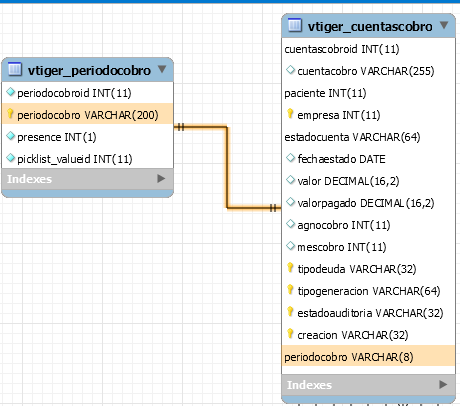Select the orange relationship line between the two tables
Screen dimensions: 460x406
pyautogui.click(x=227, y=167)
